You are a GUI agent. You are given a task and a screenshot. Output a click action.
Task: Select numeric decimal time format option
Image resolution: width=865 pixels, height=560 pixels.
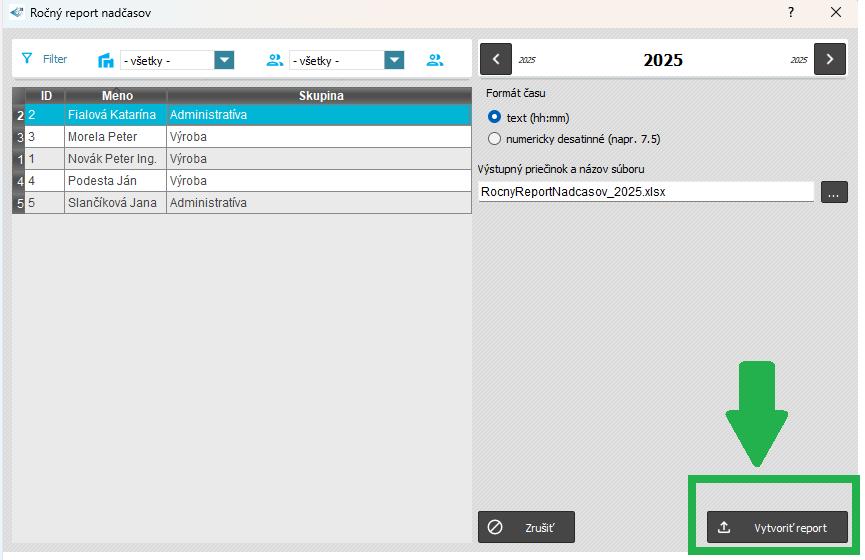coord(494,139)
